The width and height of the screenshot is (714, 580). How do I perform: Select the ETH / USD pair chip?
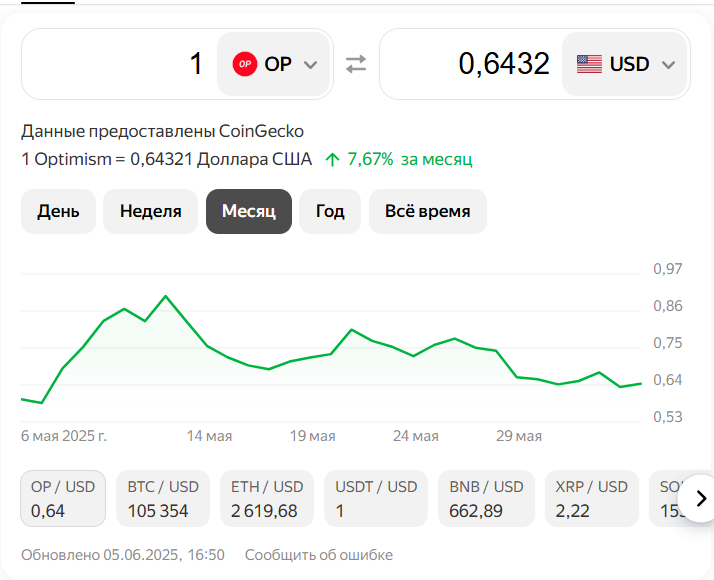tap(267, 499)
